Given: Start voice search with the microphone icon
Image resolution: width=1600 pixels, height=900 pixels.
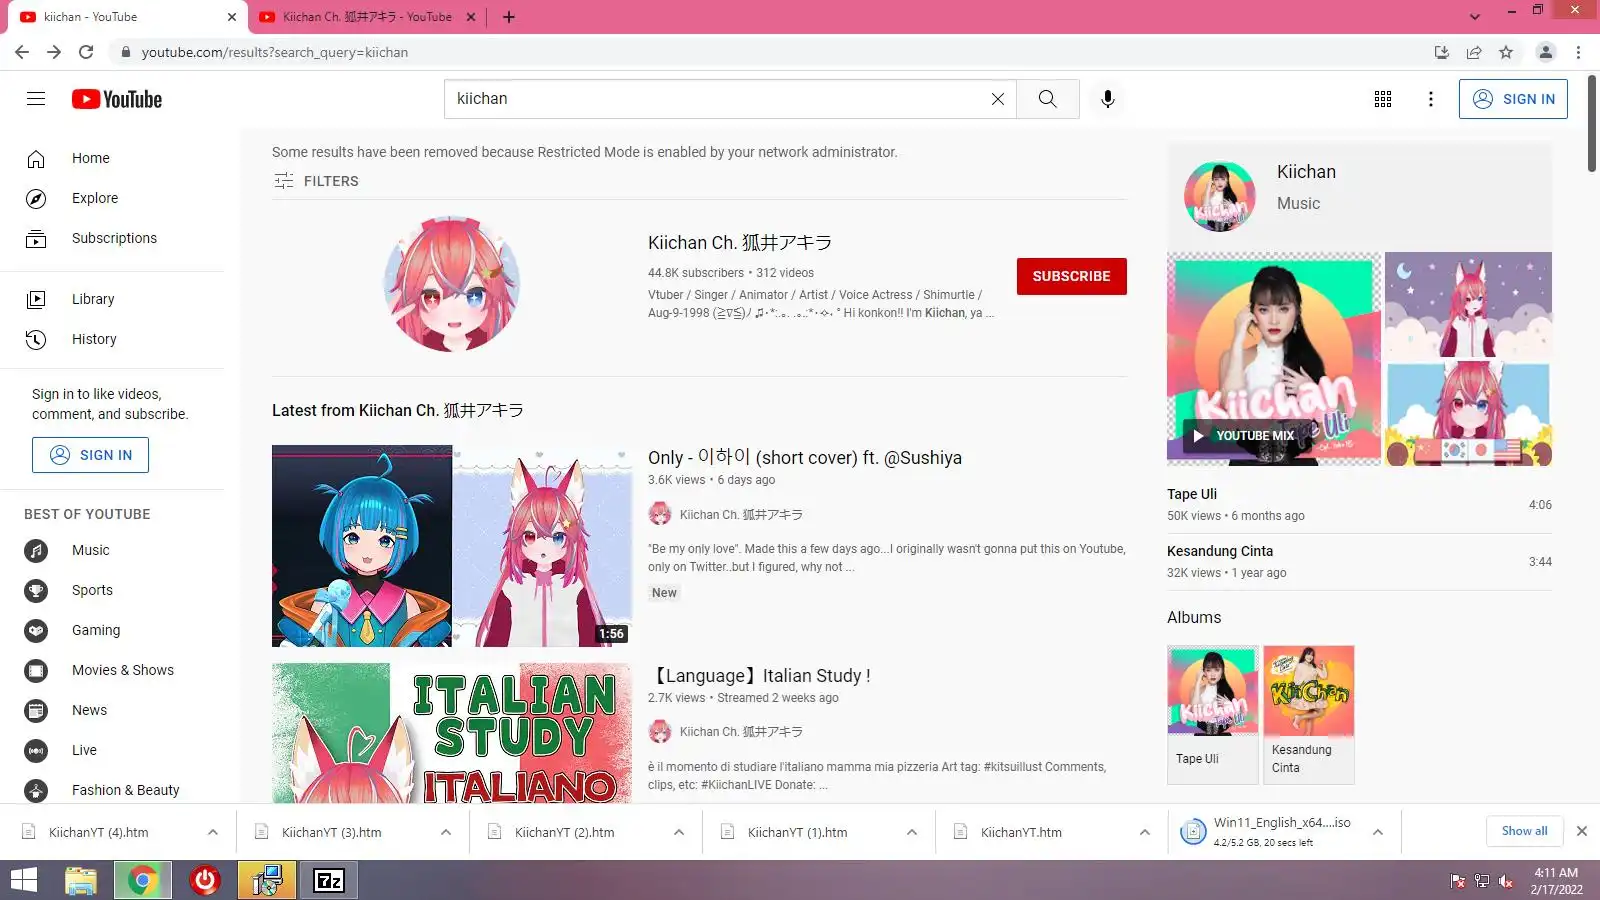Looking at the screenshot, I should 1107,99.
